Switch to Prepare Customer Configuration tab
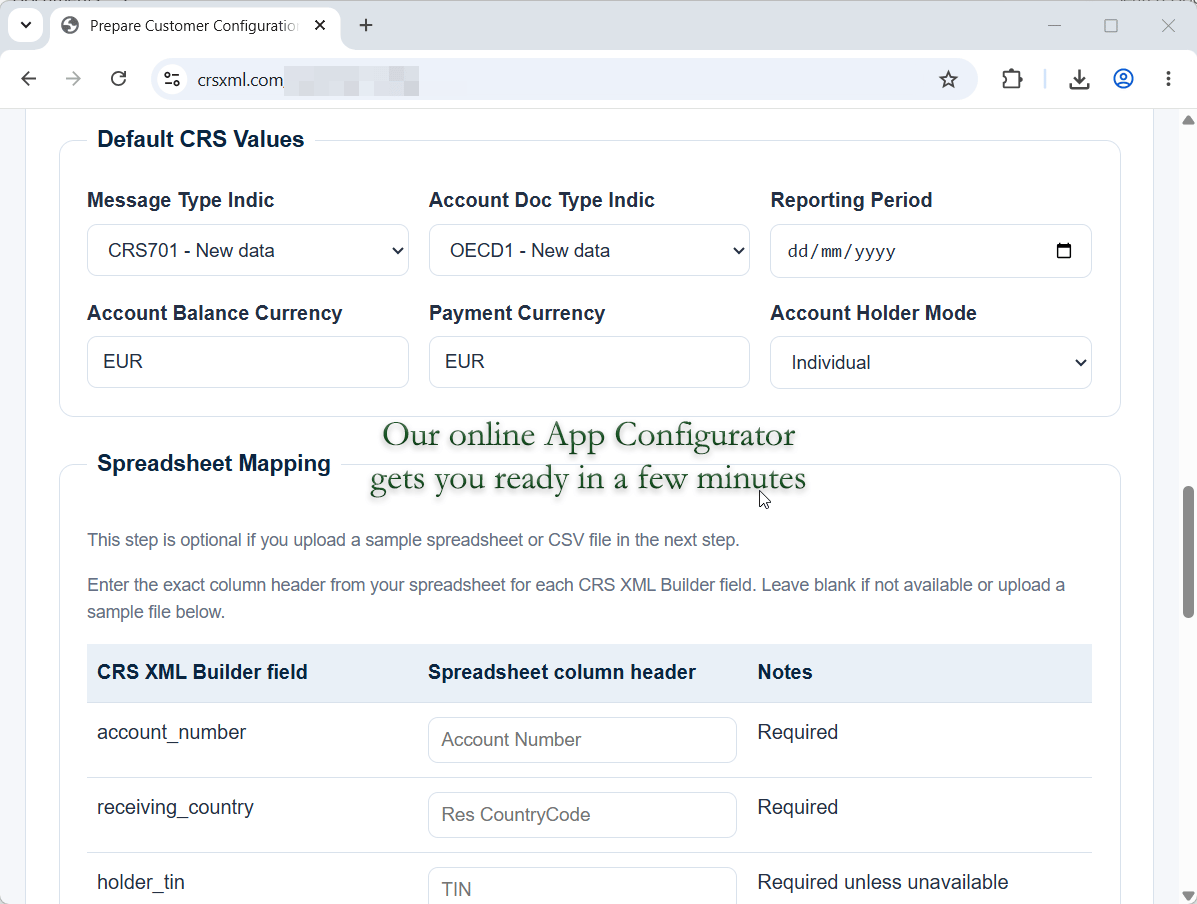Screen dimensions: 1197x904 click(193, 26)
